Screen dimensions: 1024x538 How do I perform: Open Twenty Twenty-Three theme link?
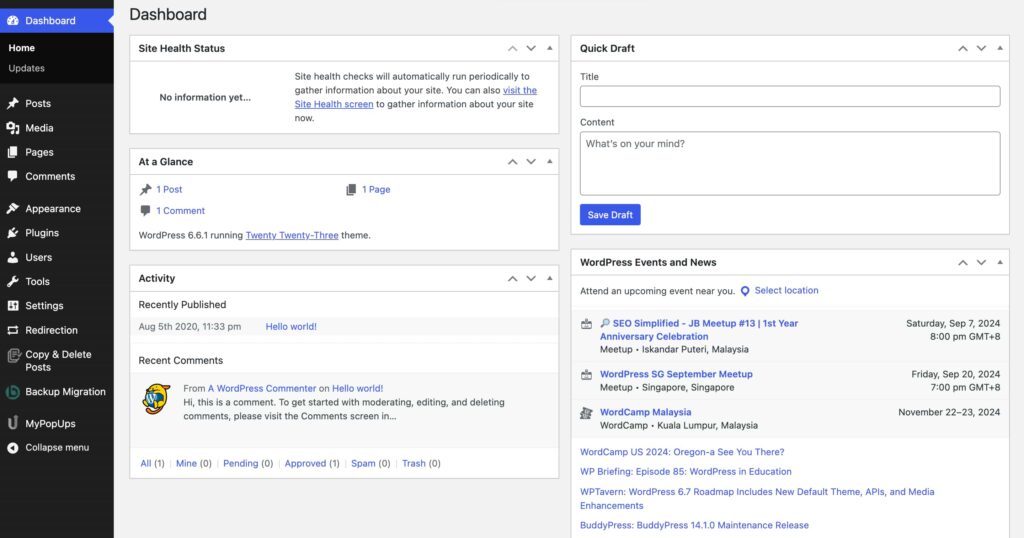[x=292, y=235]
